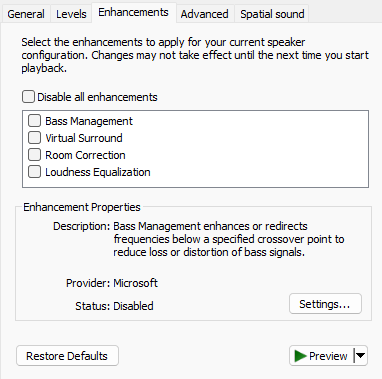Select the Enhancements tab
382x379 pixels.
[133, 13]
